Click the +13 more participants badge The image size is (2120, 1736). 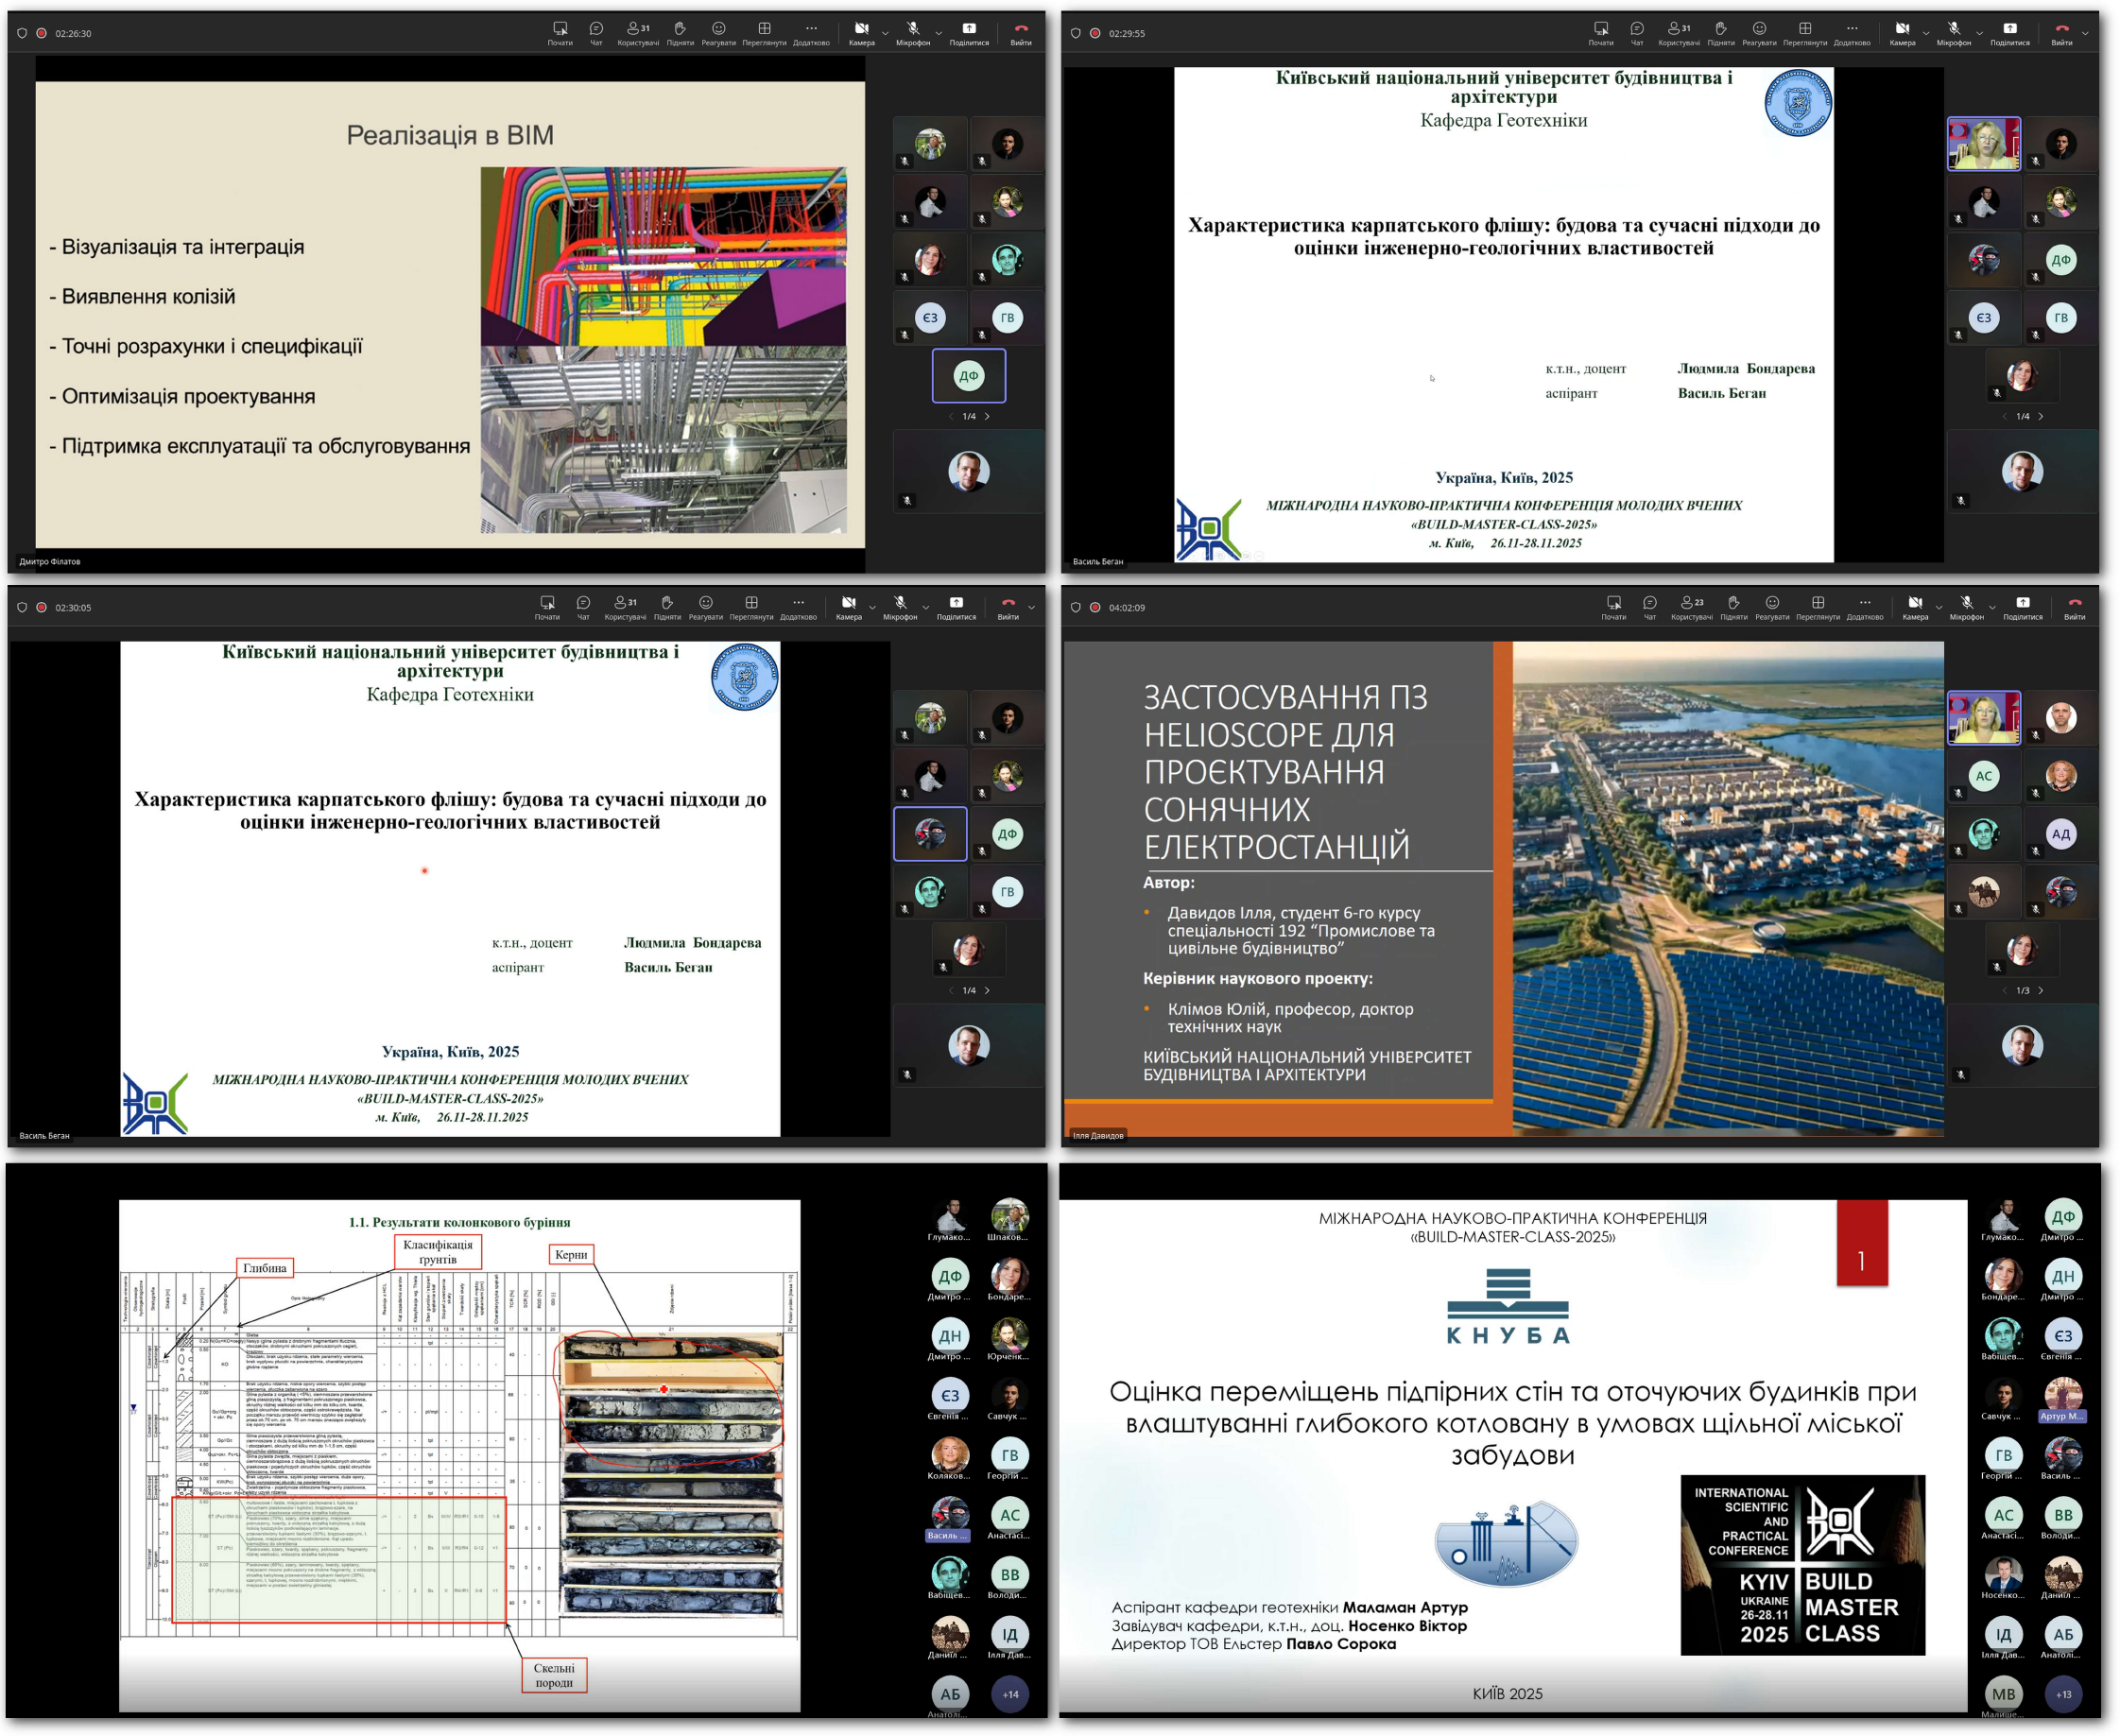[2063, 1694]
